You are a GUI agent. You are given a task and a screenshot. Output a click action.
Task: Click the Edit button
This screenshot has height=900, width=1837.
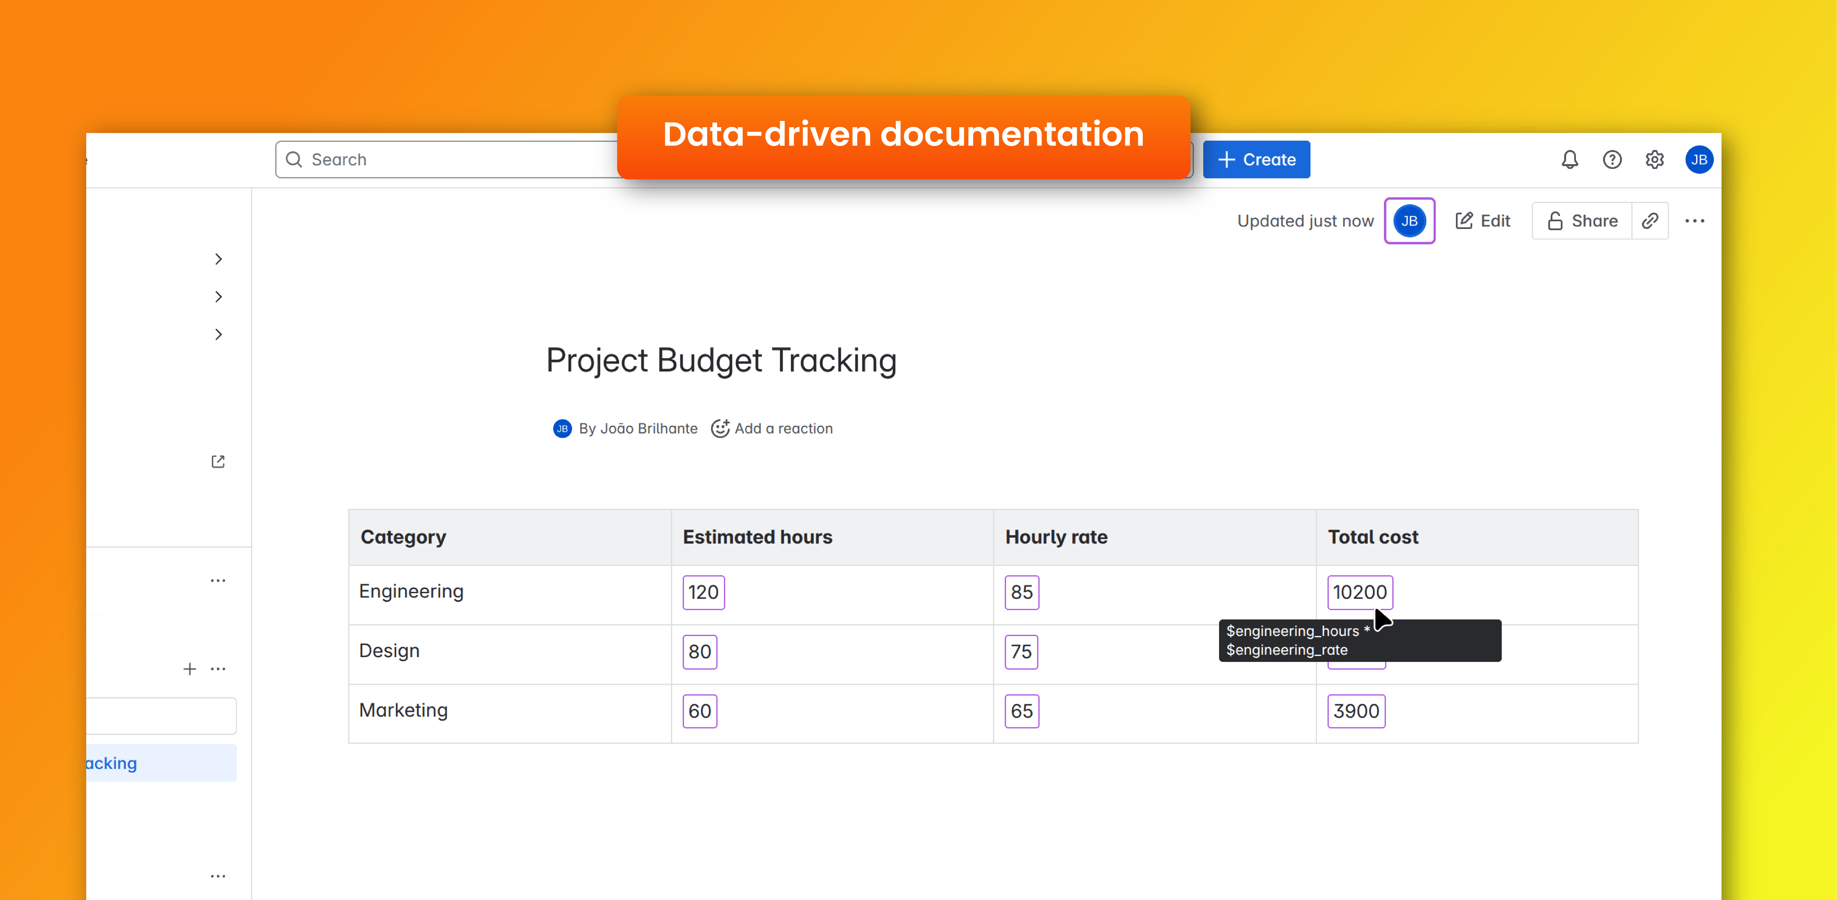(1483, 221)
